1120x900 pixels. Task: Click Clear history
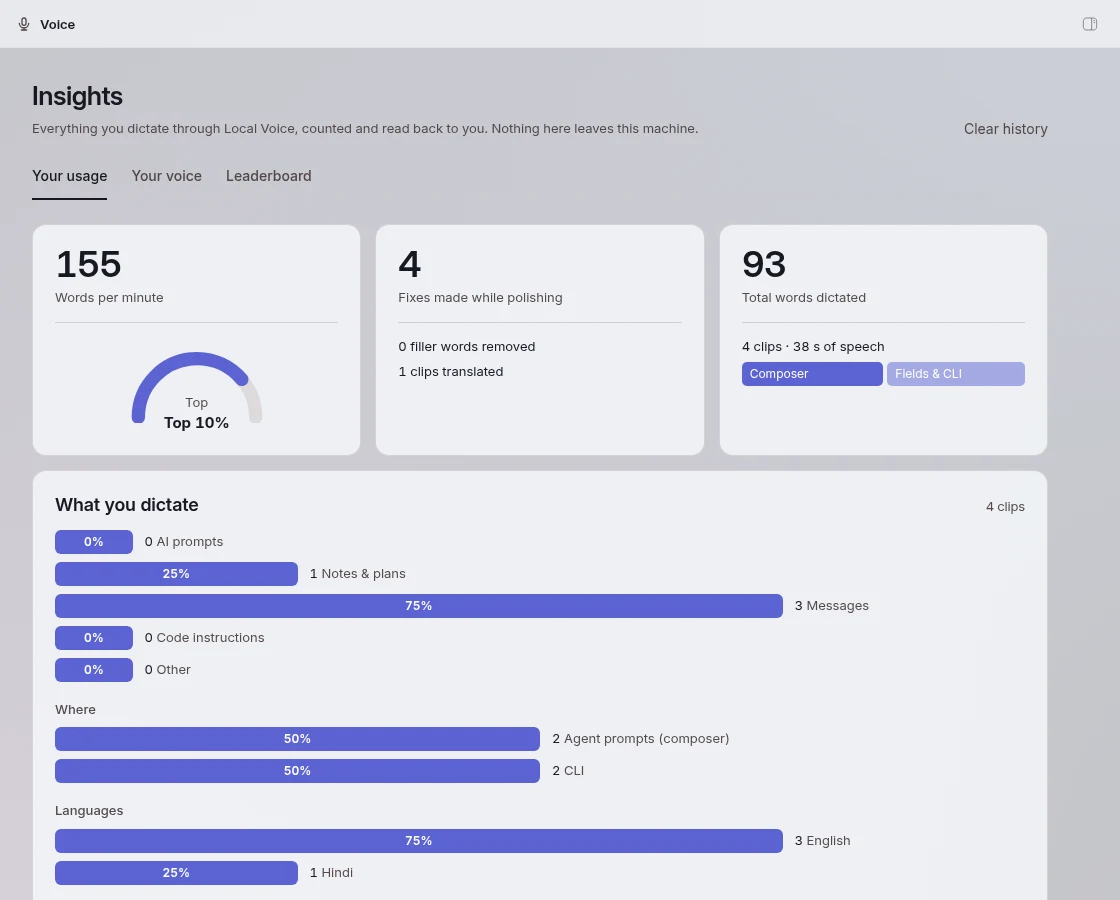(1005, 129)
